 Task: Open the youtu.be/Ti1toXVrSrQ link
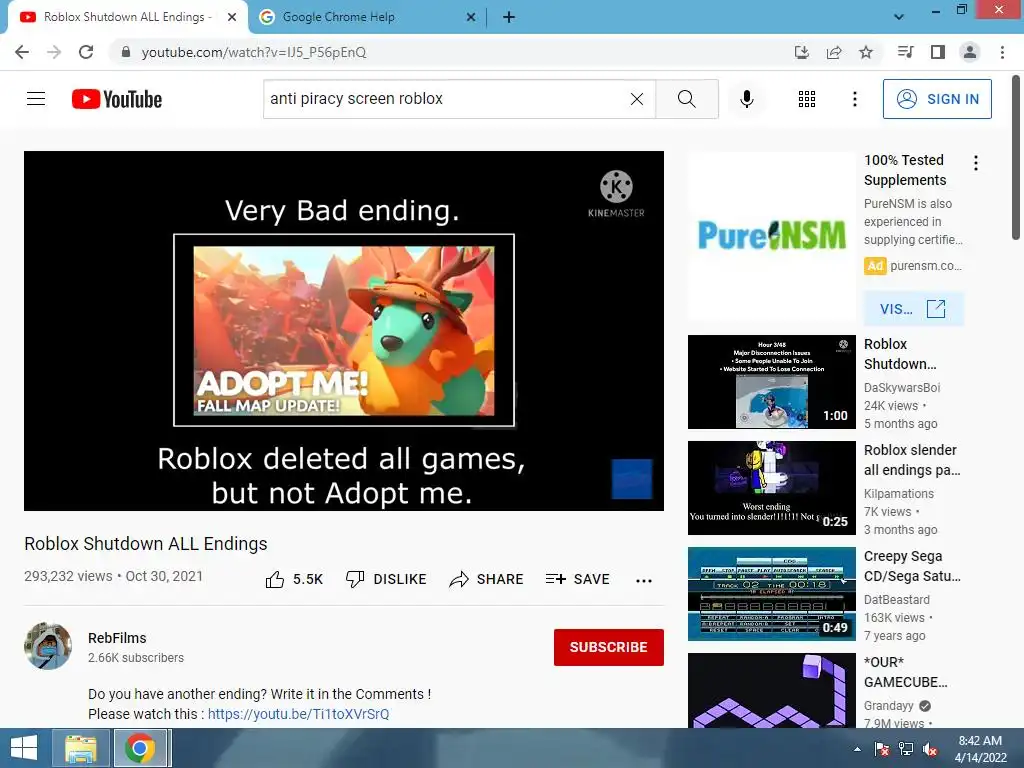pos(298,714)
